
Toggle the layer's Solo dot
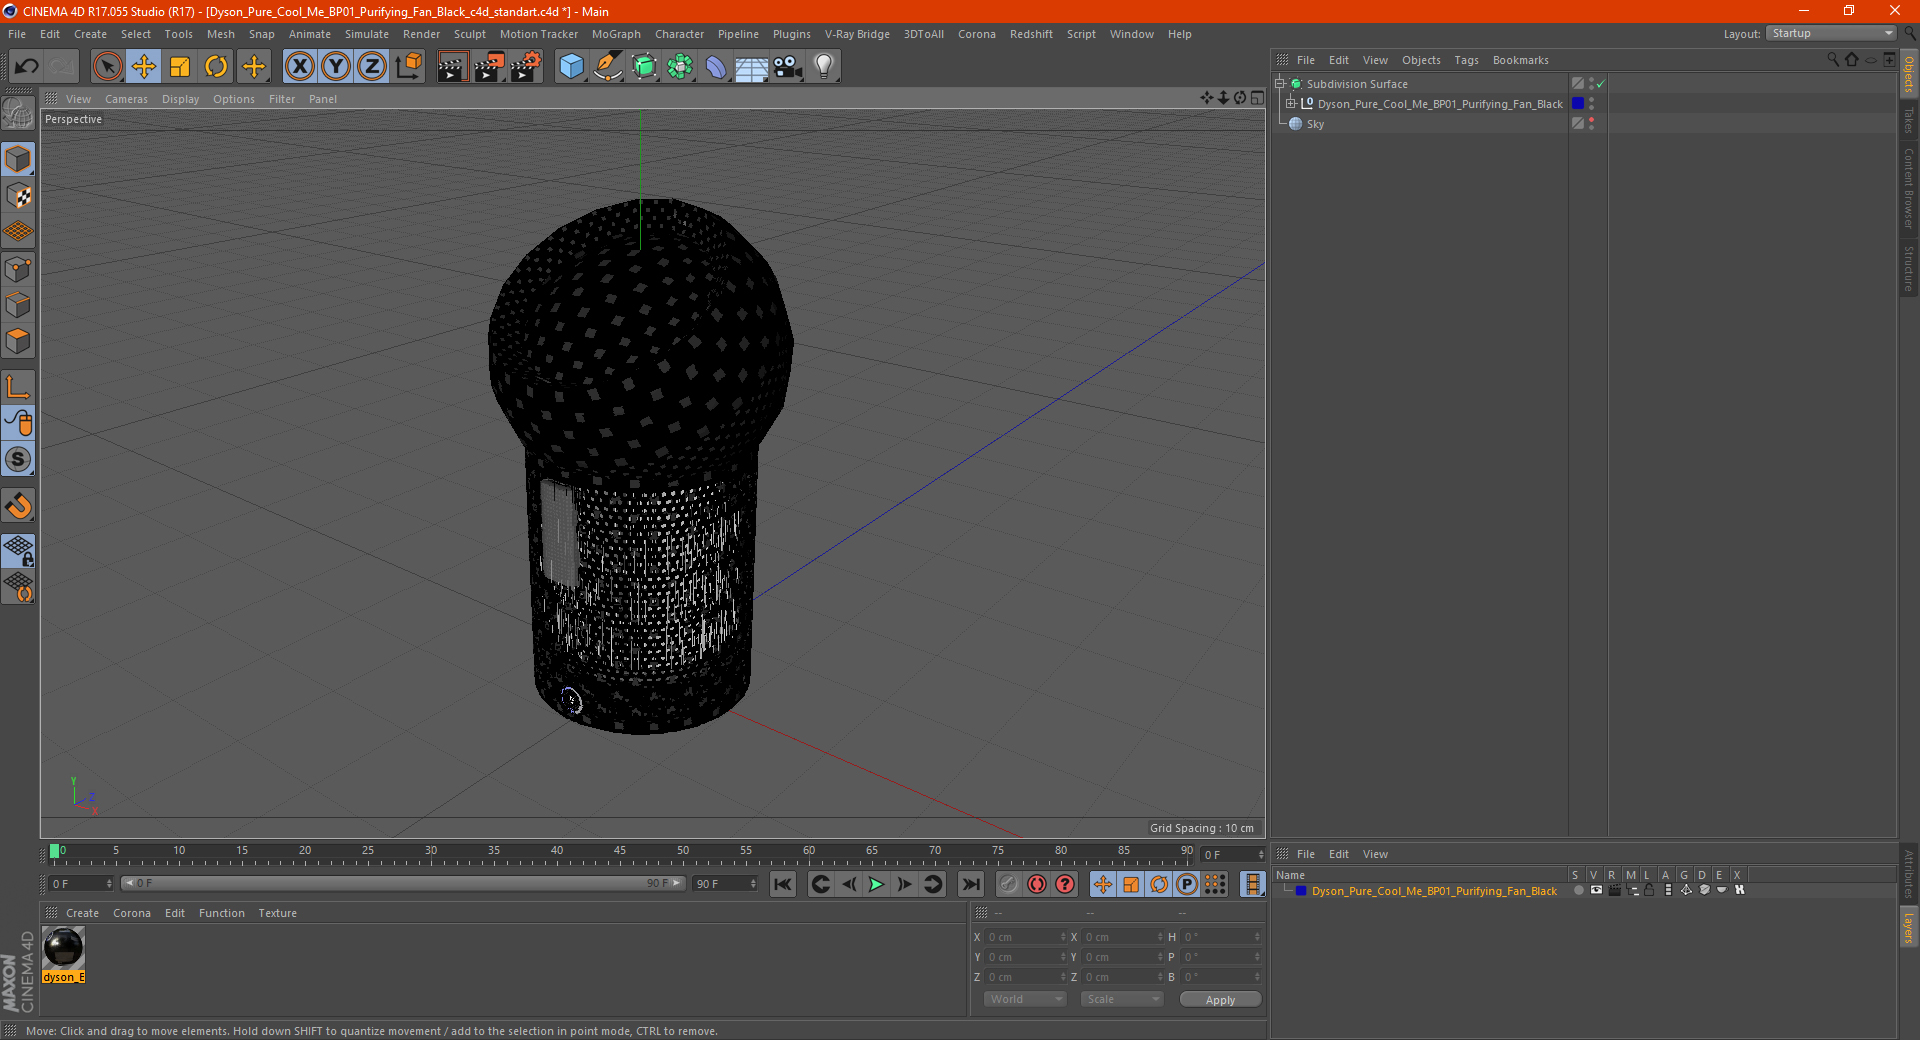tap(1578, 890)
